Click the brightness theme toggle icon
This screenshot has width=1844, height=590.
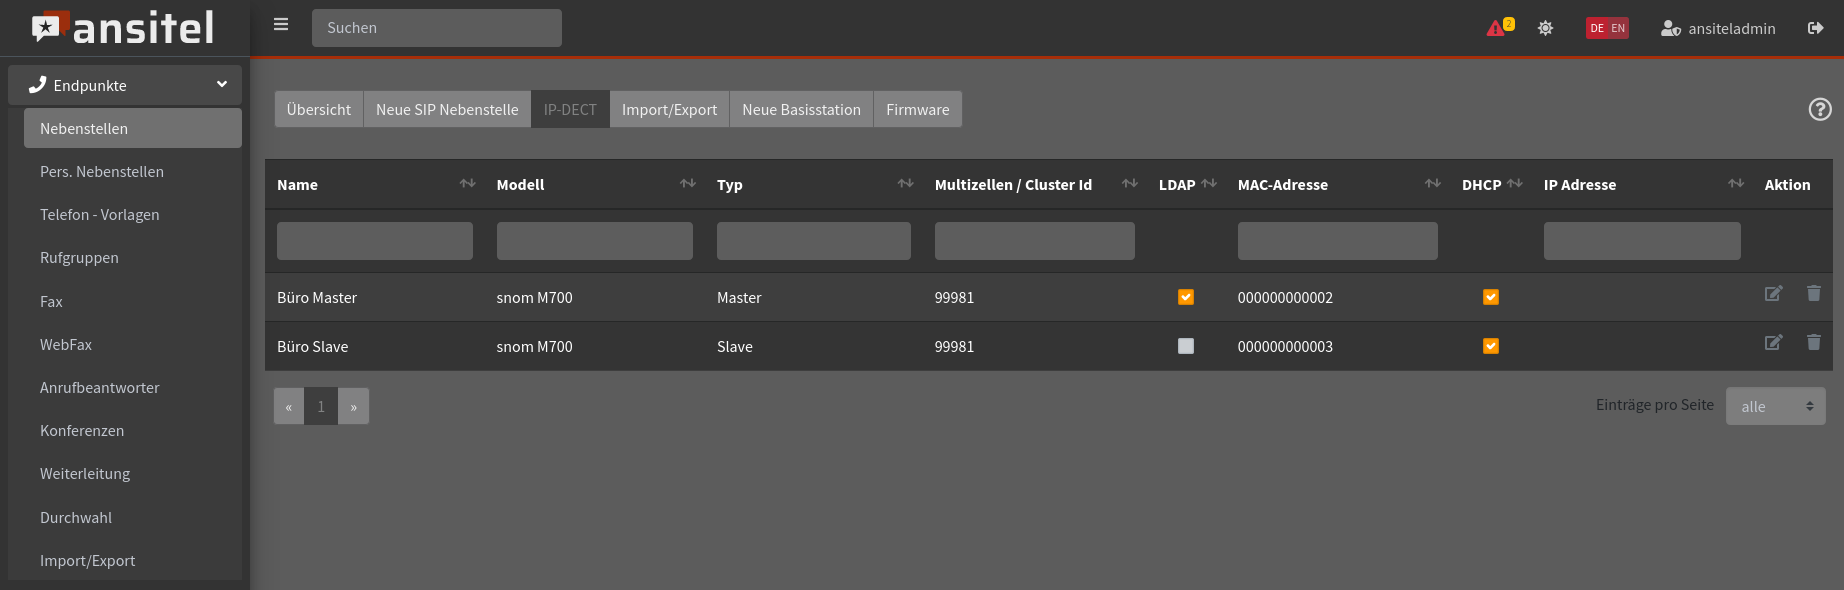click(x=1545, y=28)
